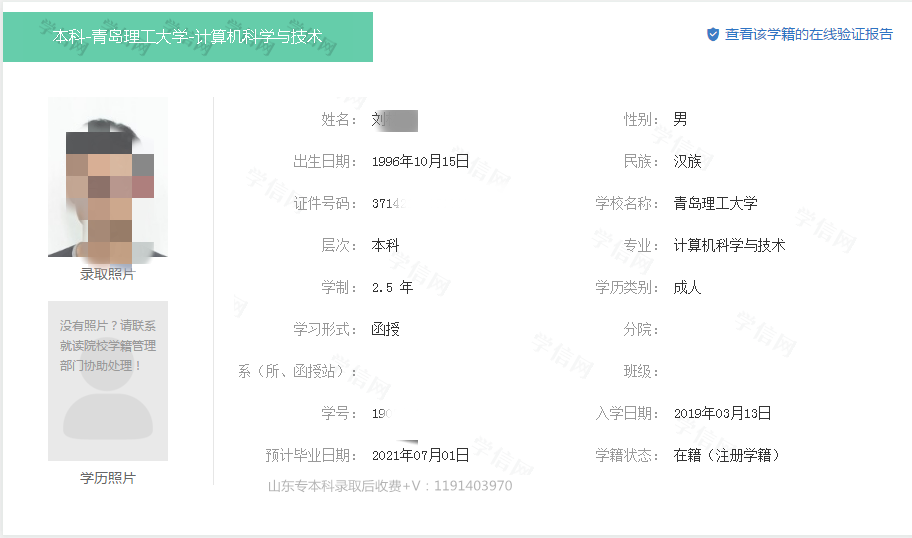Click the major value 计算机科学与技术
Screen dimensions: 912x538
click(x=729, y=245)
